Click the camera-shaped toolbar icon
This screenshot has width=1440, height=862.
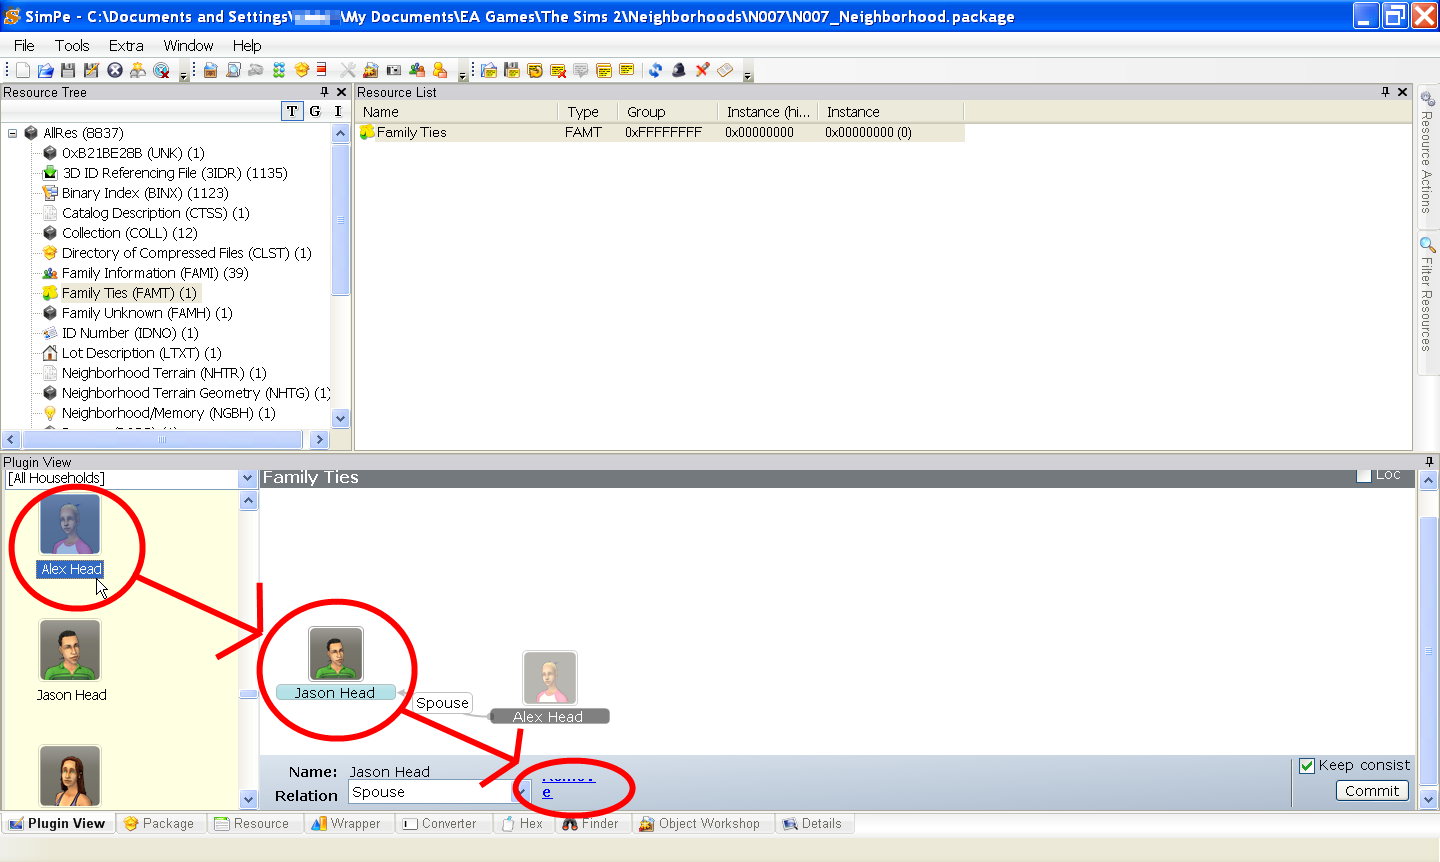point(394,70)
